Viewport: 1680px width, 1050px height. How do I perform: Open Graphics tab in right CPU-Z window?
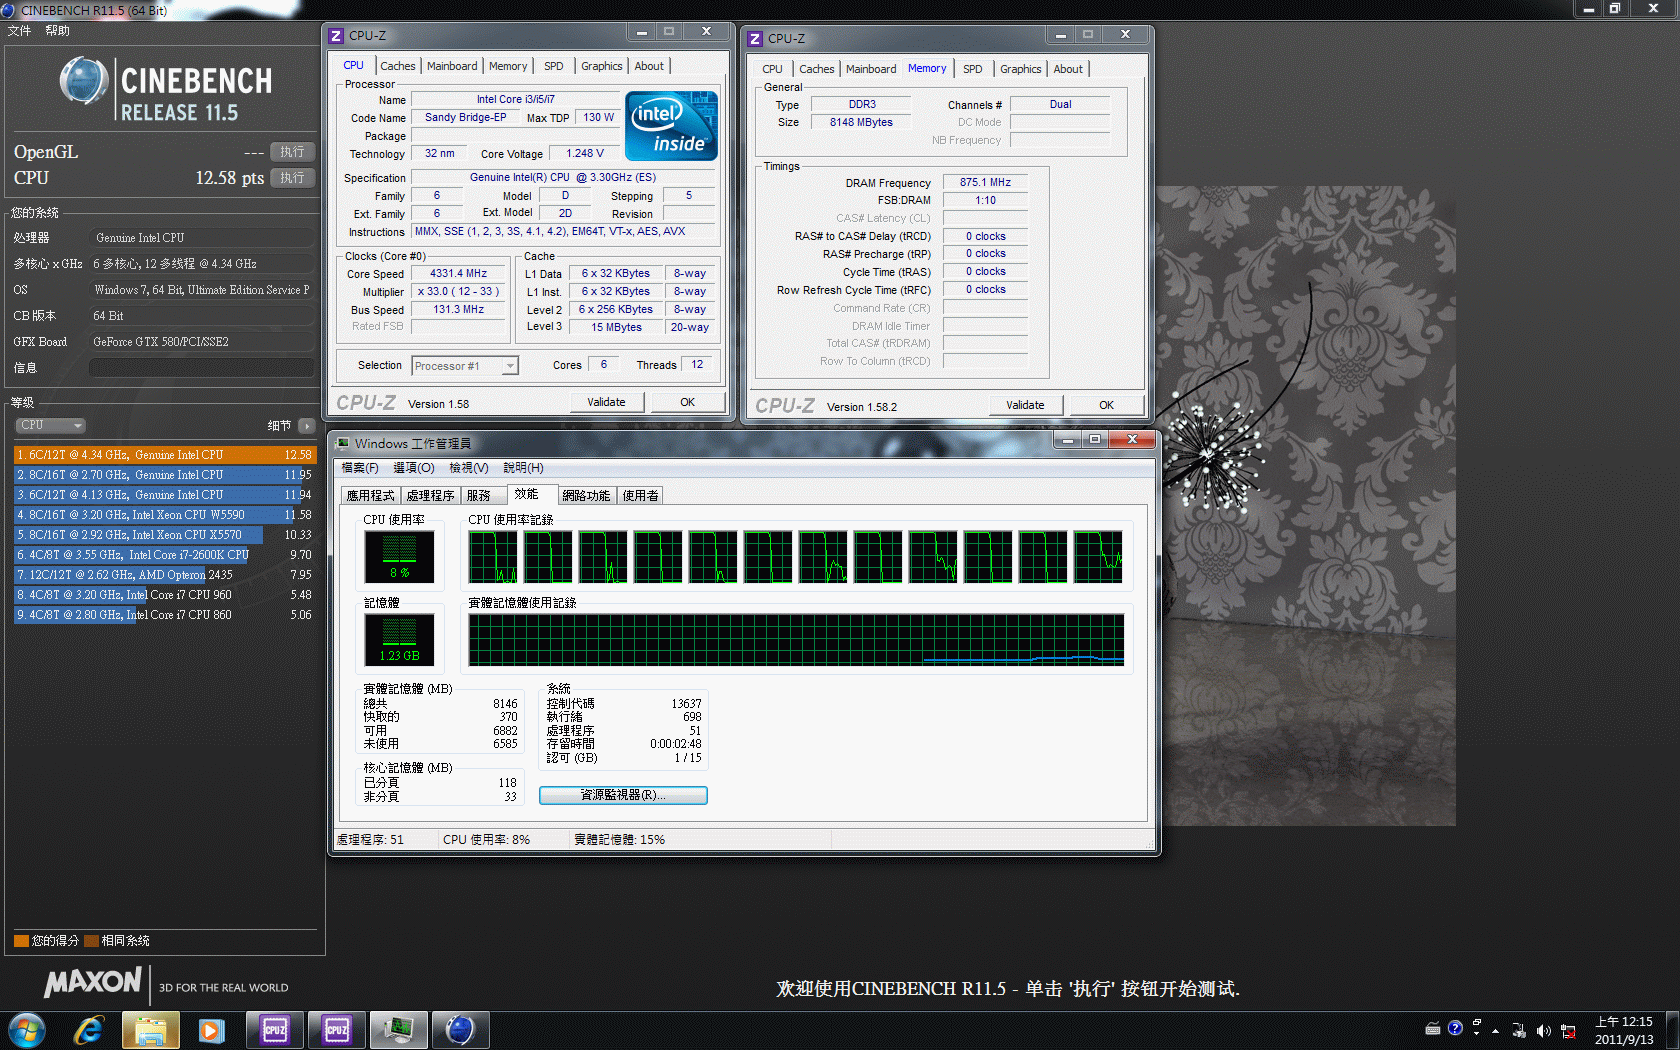tap(1020, 69)
